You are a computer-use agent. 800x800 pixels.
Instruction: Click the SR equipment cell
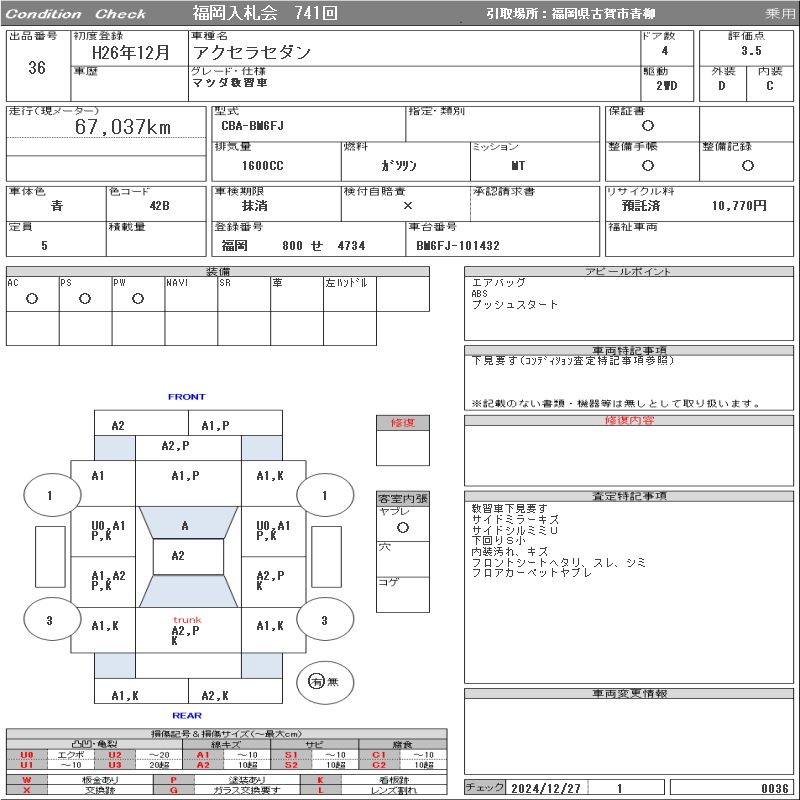coord(244,294)
